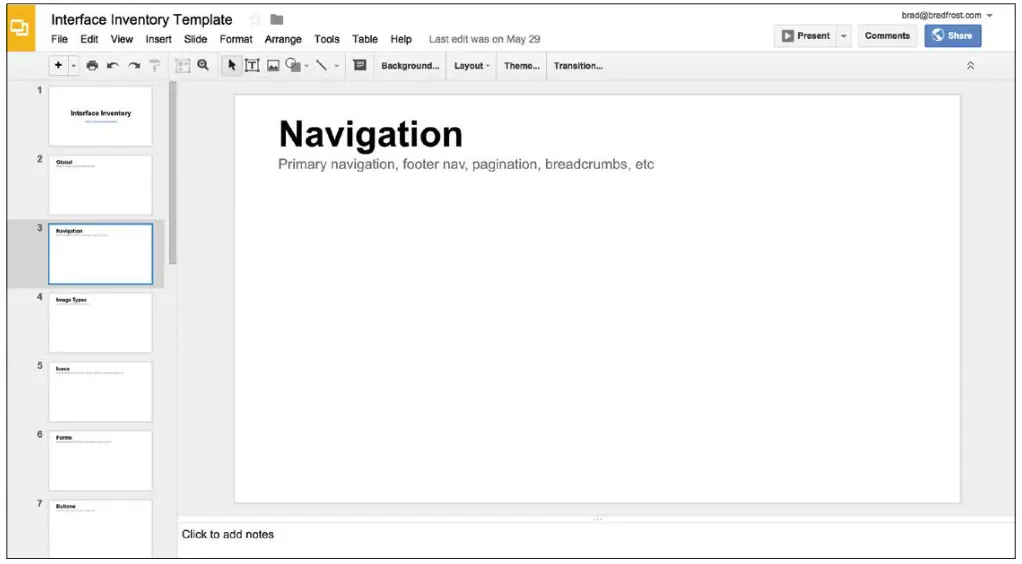Select slide 3 Navigation thumbnail
This screenshot has height=564, width=1022.
[x=100, y=254]
